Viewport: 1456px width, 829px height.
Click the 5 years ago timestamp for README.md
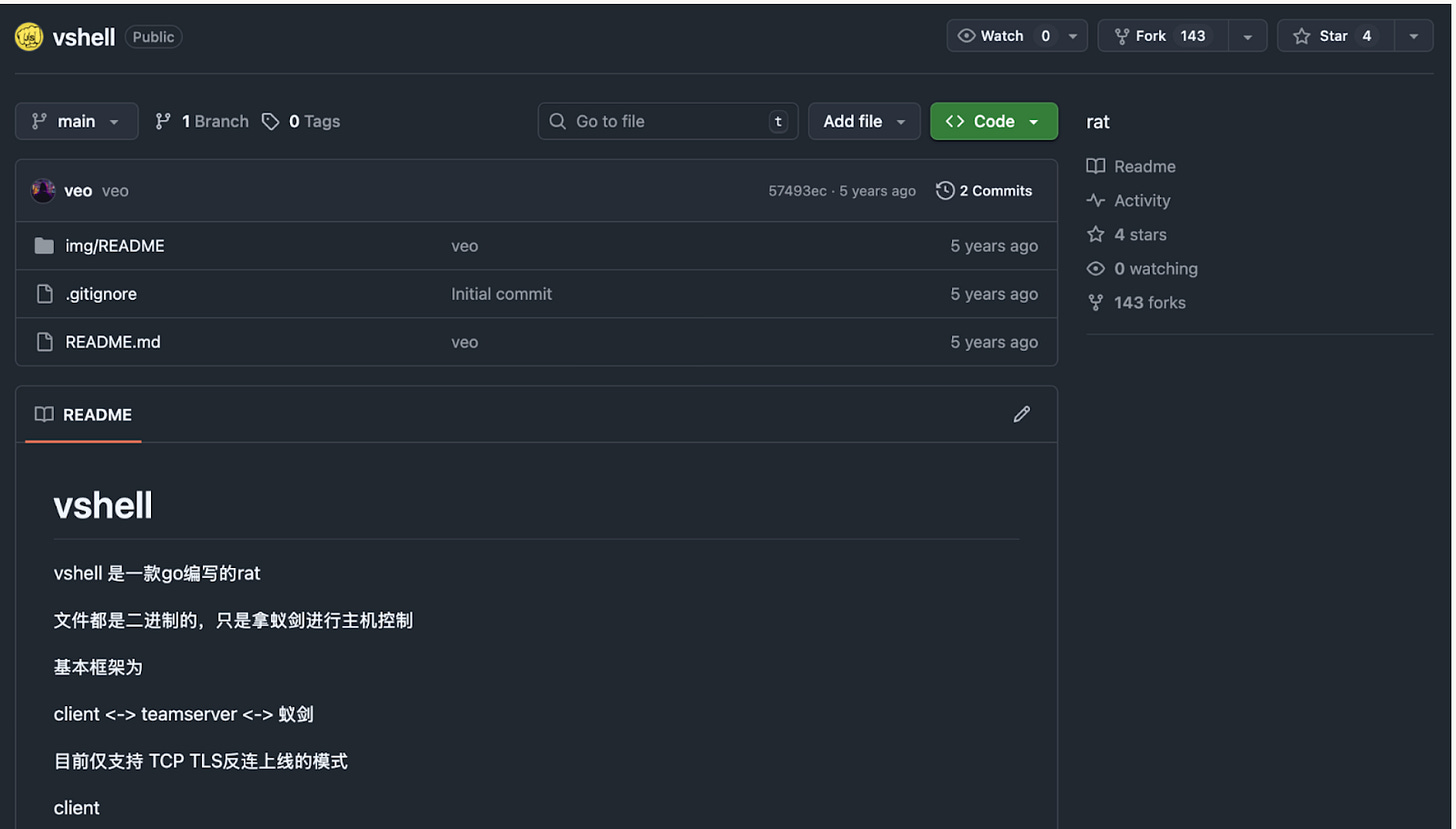point(994,342)
